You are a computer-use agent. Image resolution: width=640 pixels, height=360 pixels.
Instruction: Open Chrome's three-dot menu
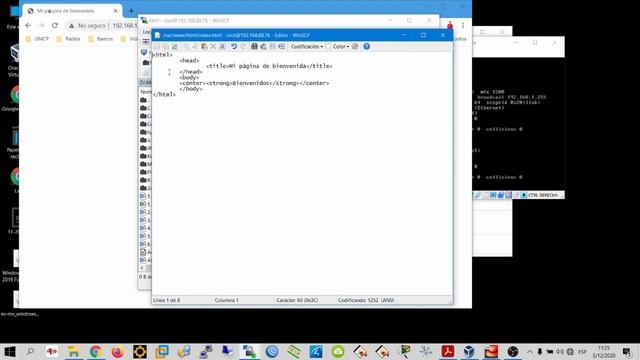click(x=463, y=25)
